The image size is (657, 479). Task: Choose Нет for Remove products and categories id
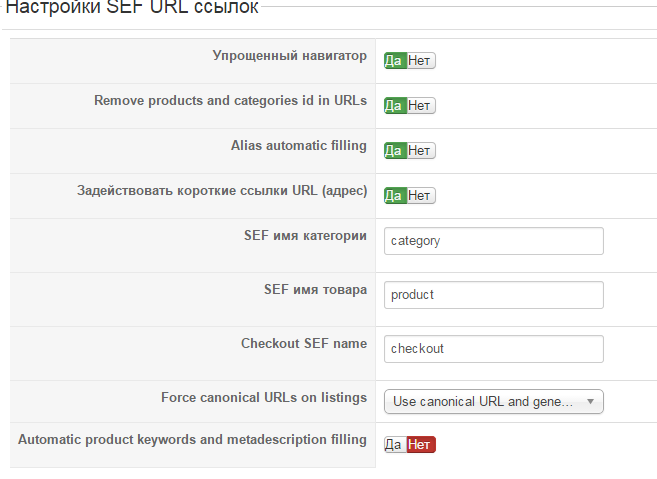[420, 106]
